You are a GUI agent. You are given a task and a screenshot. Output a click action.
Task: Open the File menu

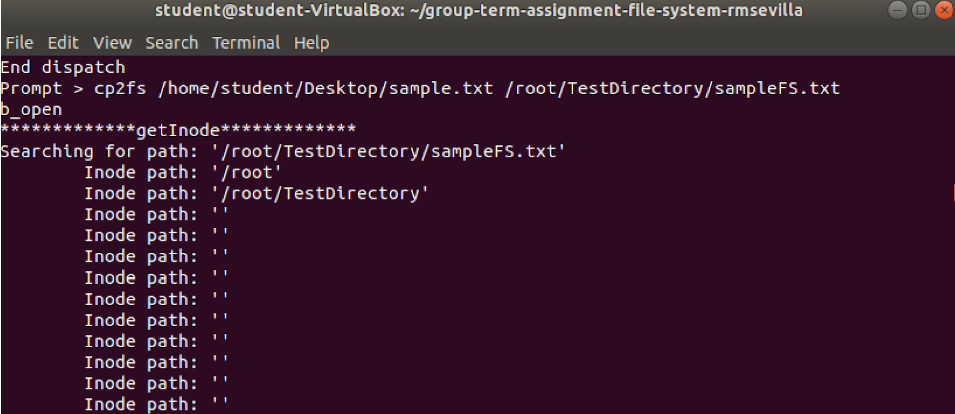point(19,43)
